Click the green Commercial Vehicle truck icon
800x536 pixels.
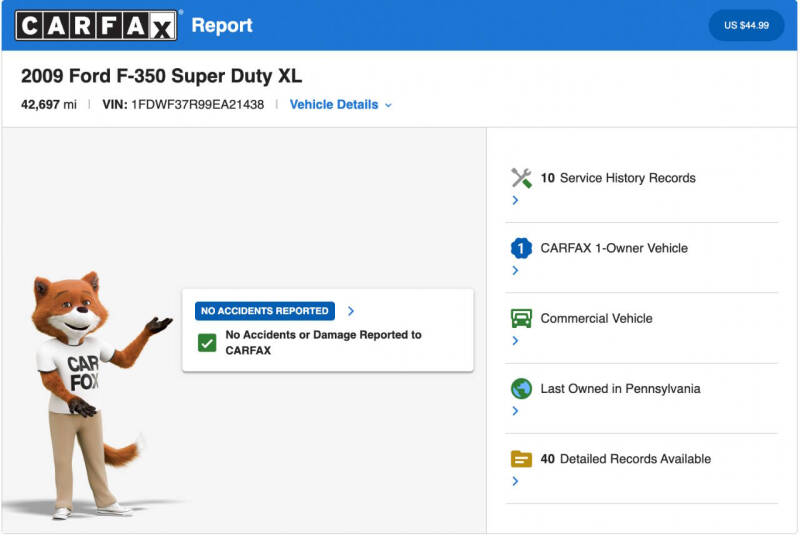pos(521,319)
